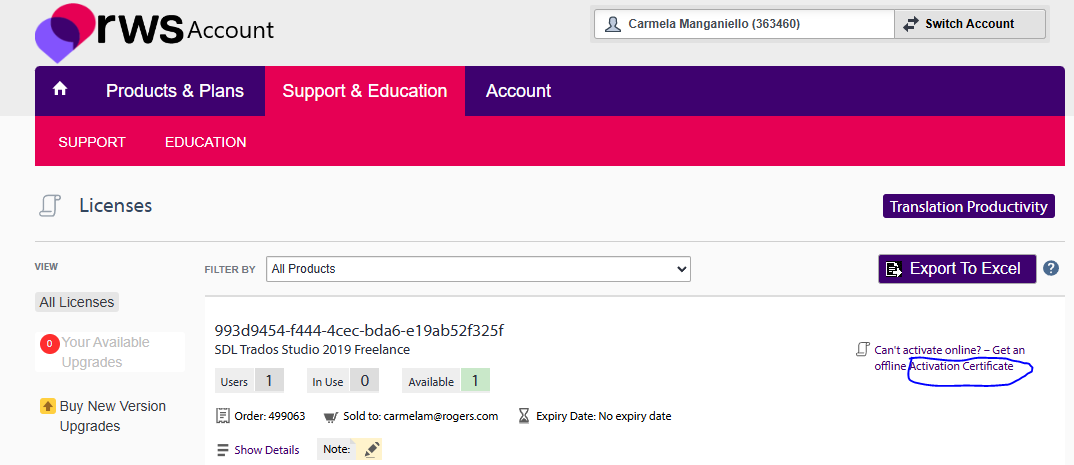This screenshot has height=465, width=1074.
Task: Click the yellow upgrade arrow icon
Action: tap(47, 406)
